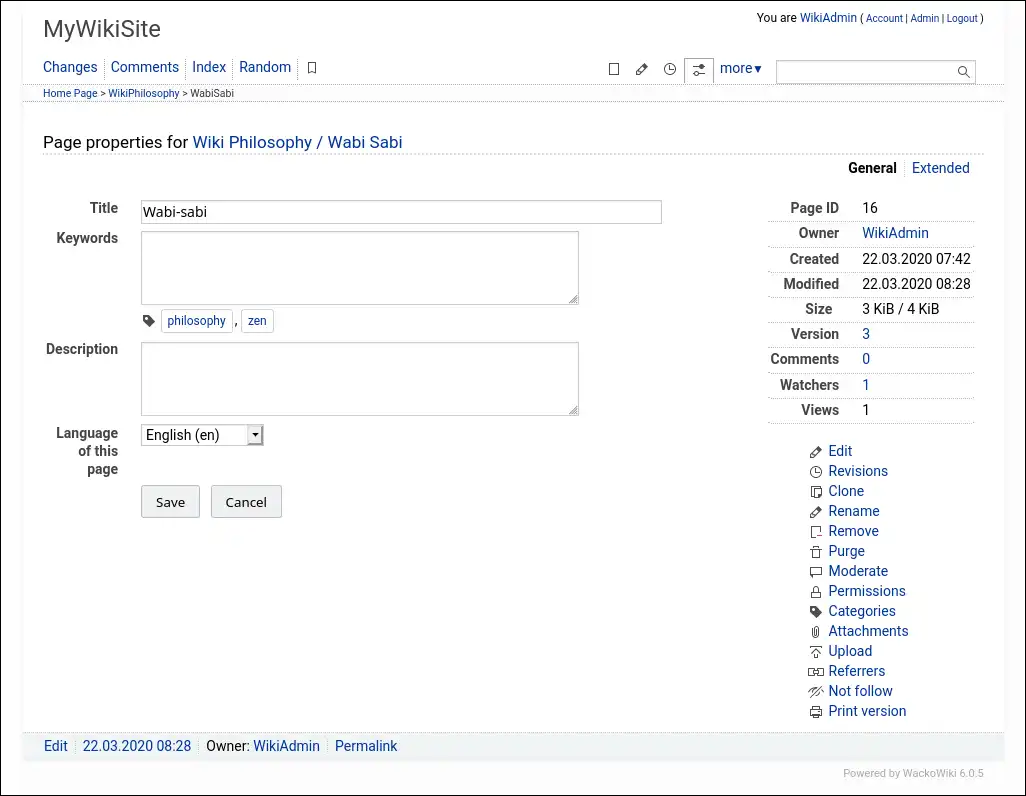Viewport: 1026px width, 796px height.
Task: Click the pencil edit icon in top toolbar
Action: 642,69
